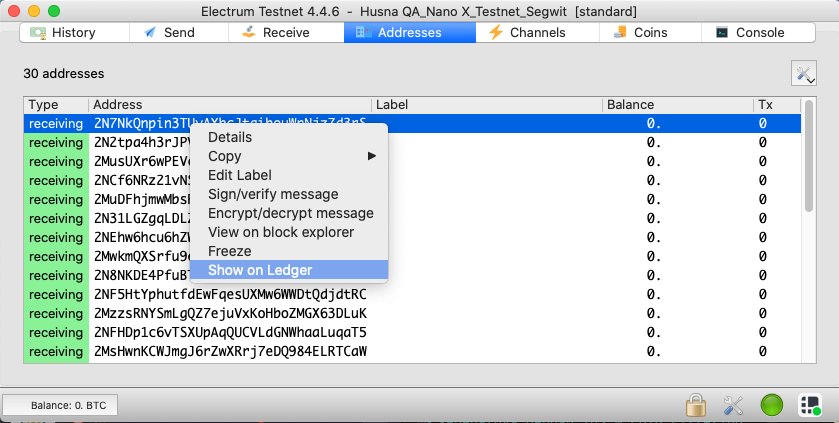The width and height of the screenshot is (839, 423).
Task: Choose Encrypt/decrypt message option
Action: (x=289, y=213)
